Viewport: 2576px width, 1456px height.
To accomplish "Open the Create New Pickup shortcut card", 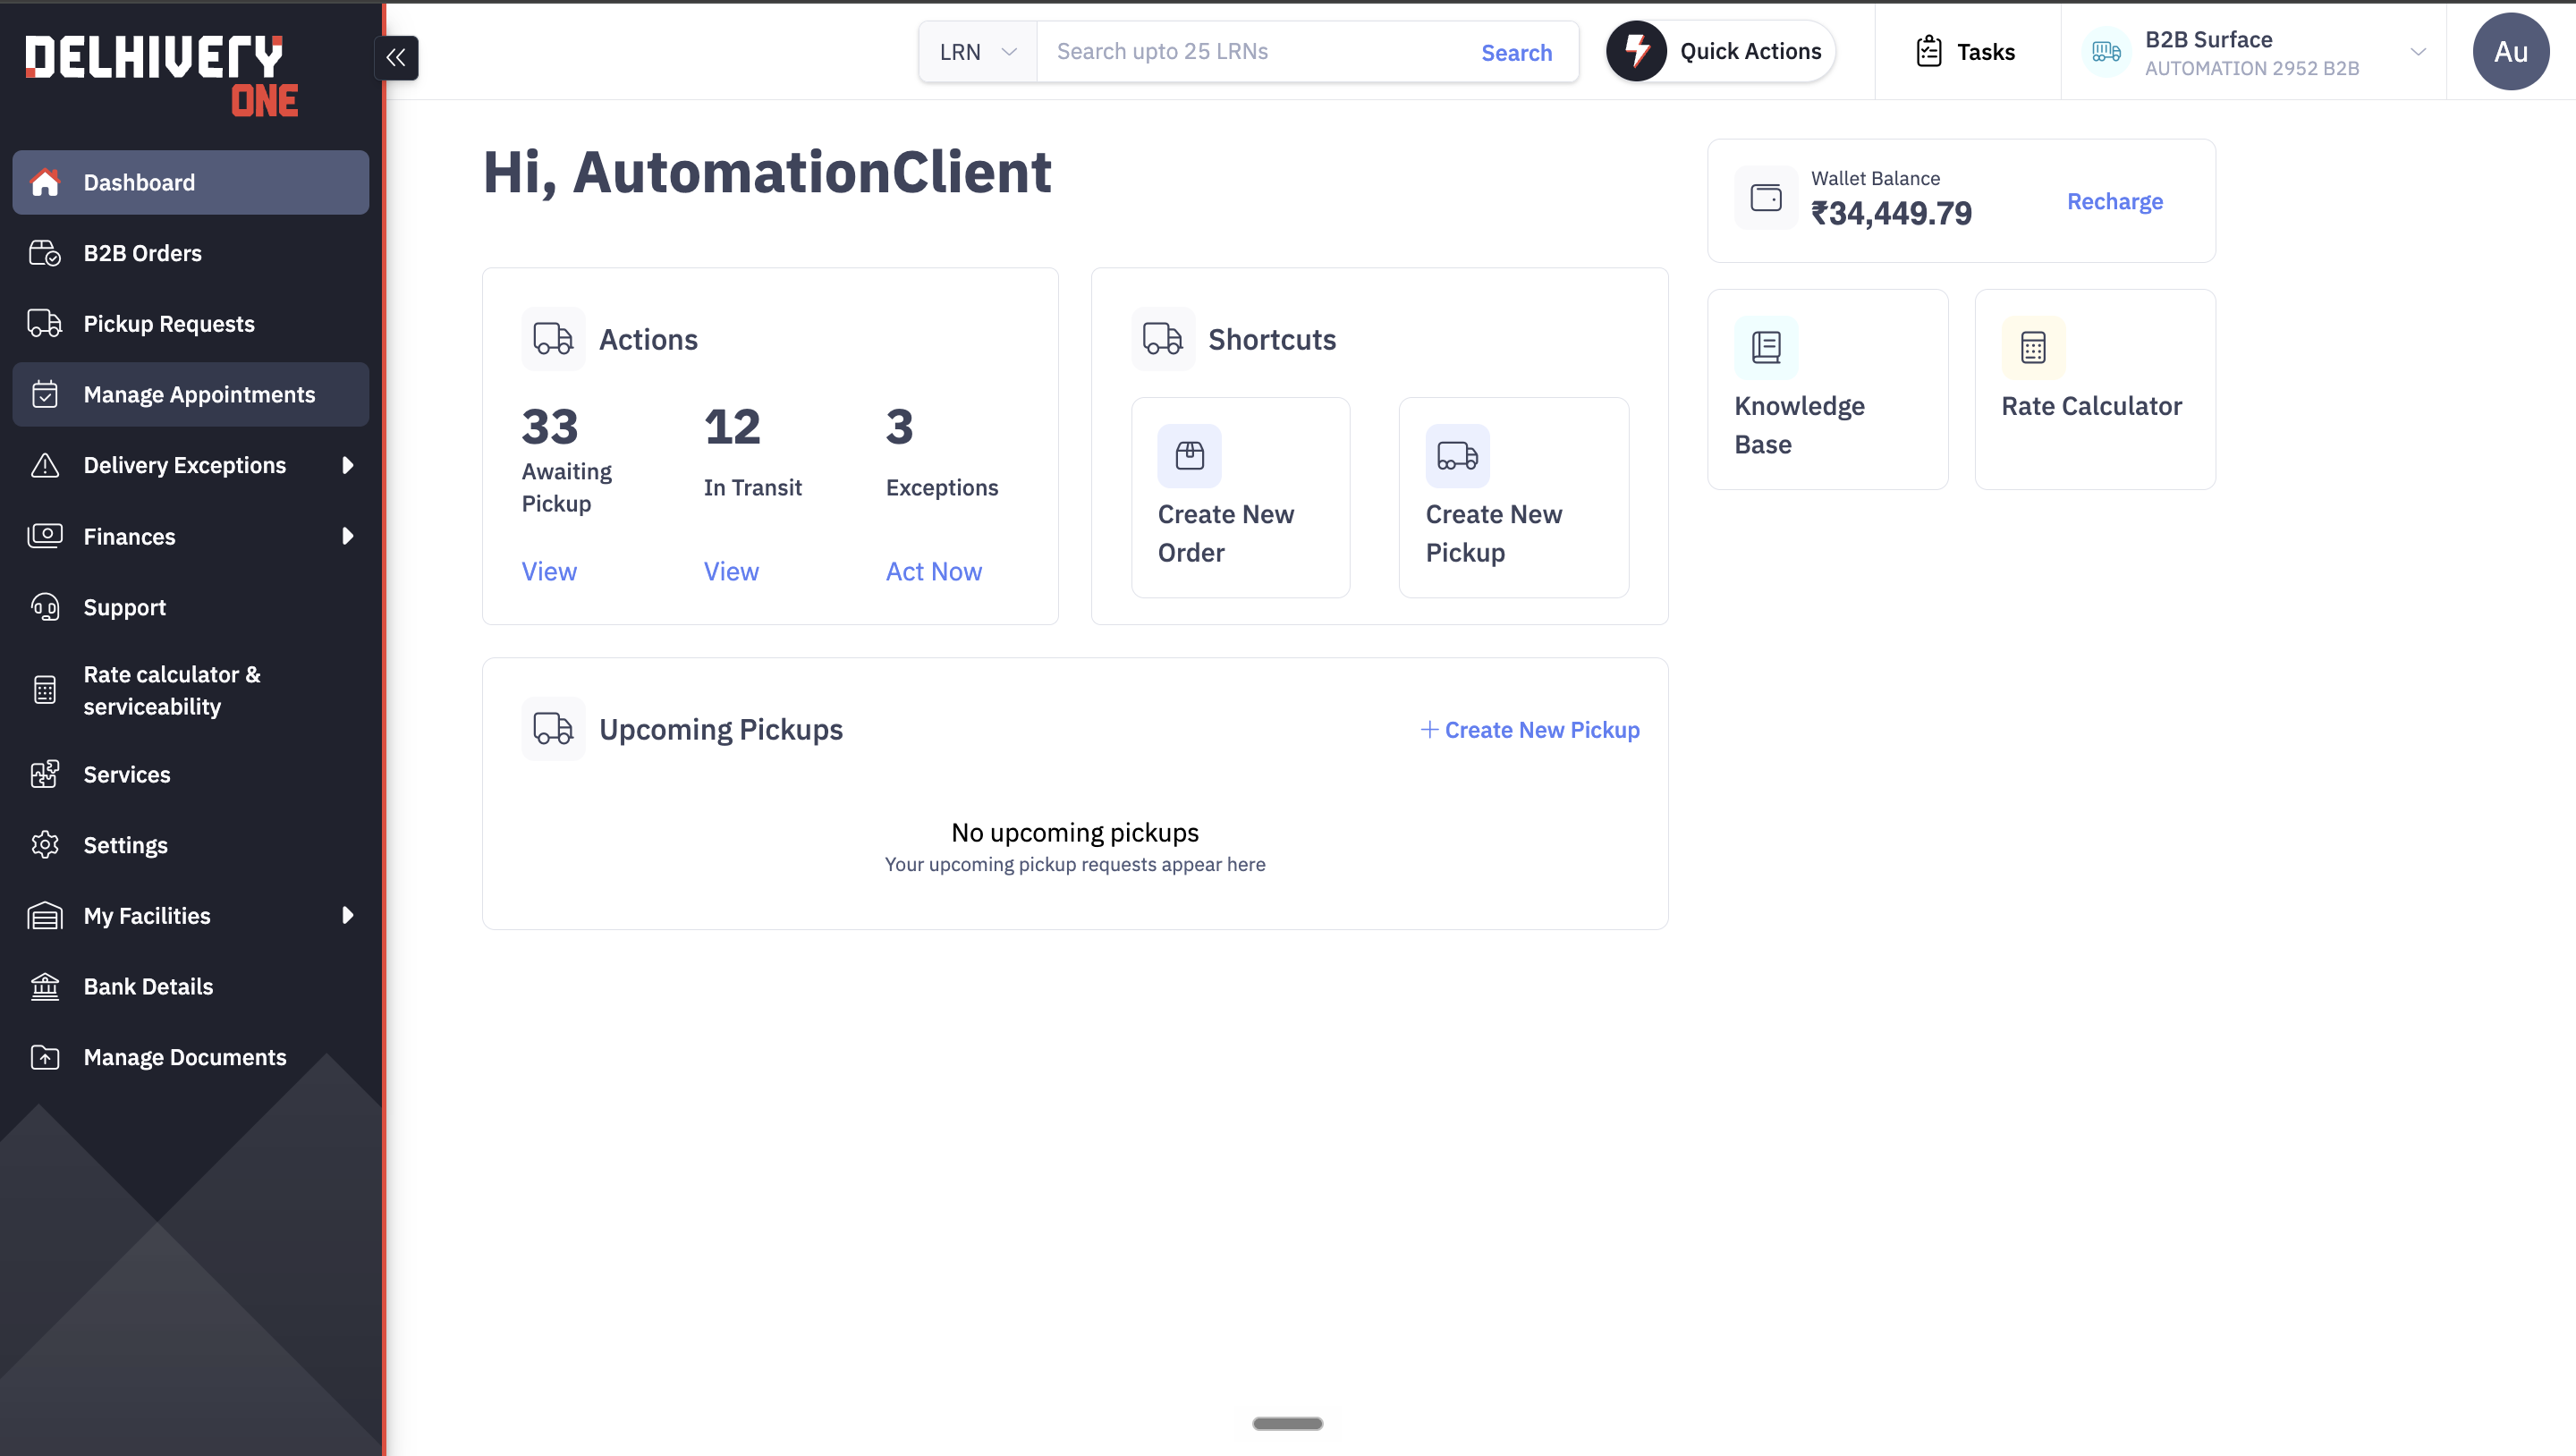I will (x=1514, y=497).
